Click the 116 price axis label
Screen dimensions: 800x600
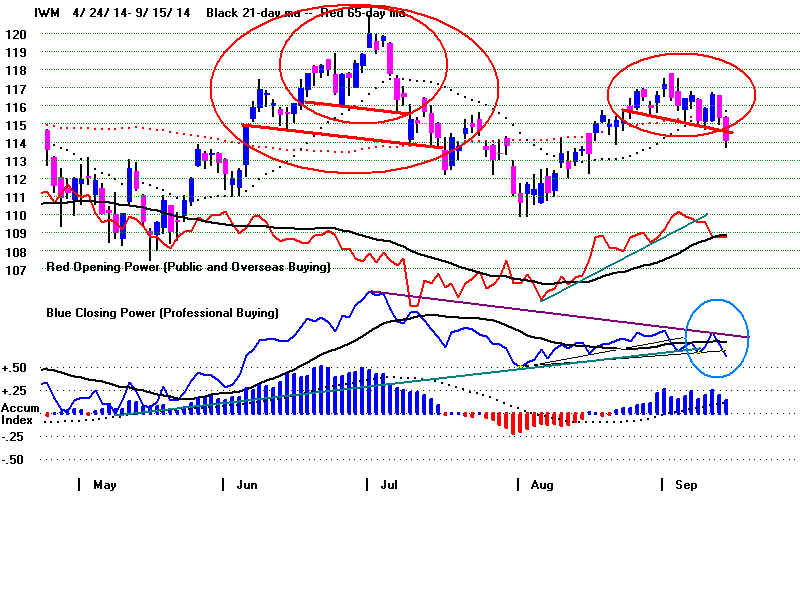coord(15,107)
